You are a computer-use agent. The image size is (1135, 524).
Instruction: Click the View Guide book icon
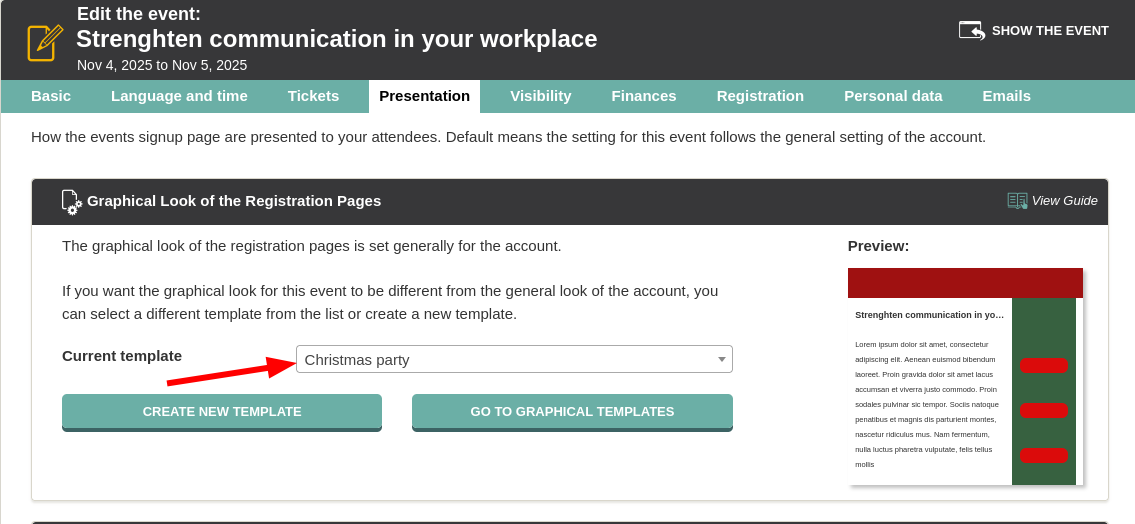tap(1017, 201)
